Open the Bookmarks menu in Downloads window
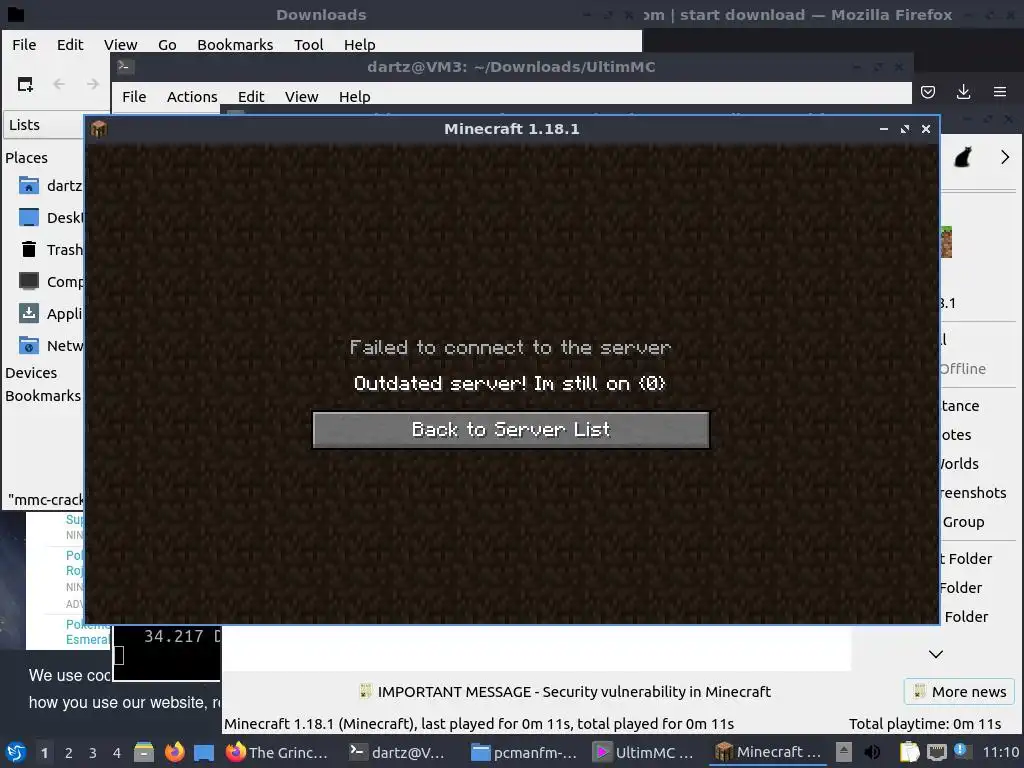Viewport: 1024px width, 768px height. (x=235, y=44)
